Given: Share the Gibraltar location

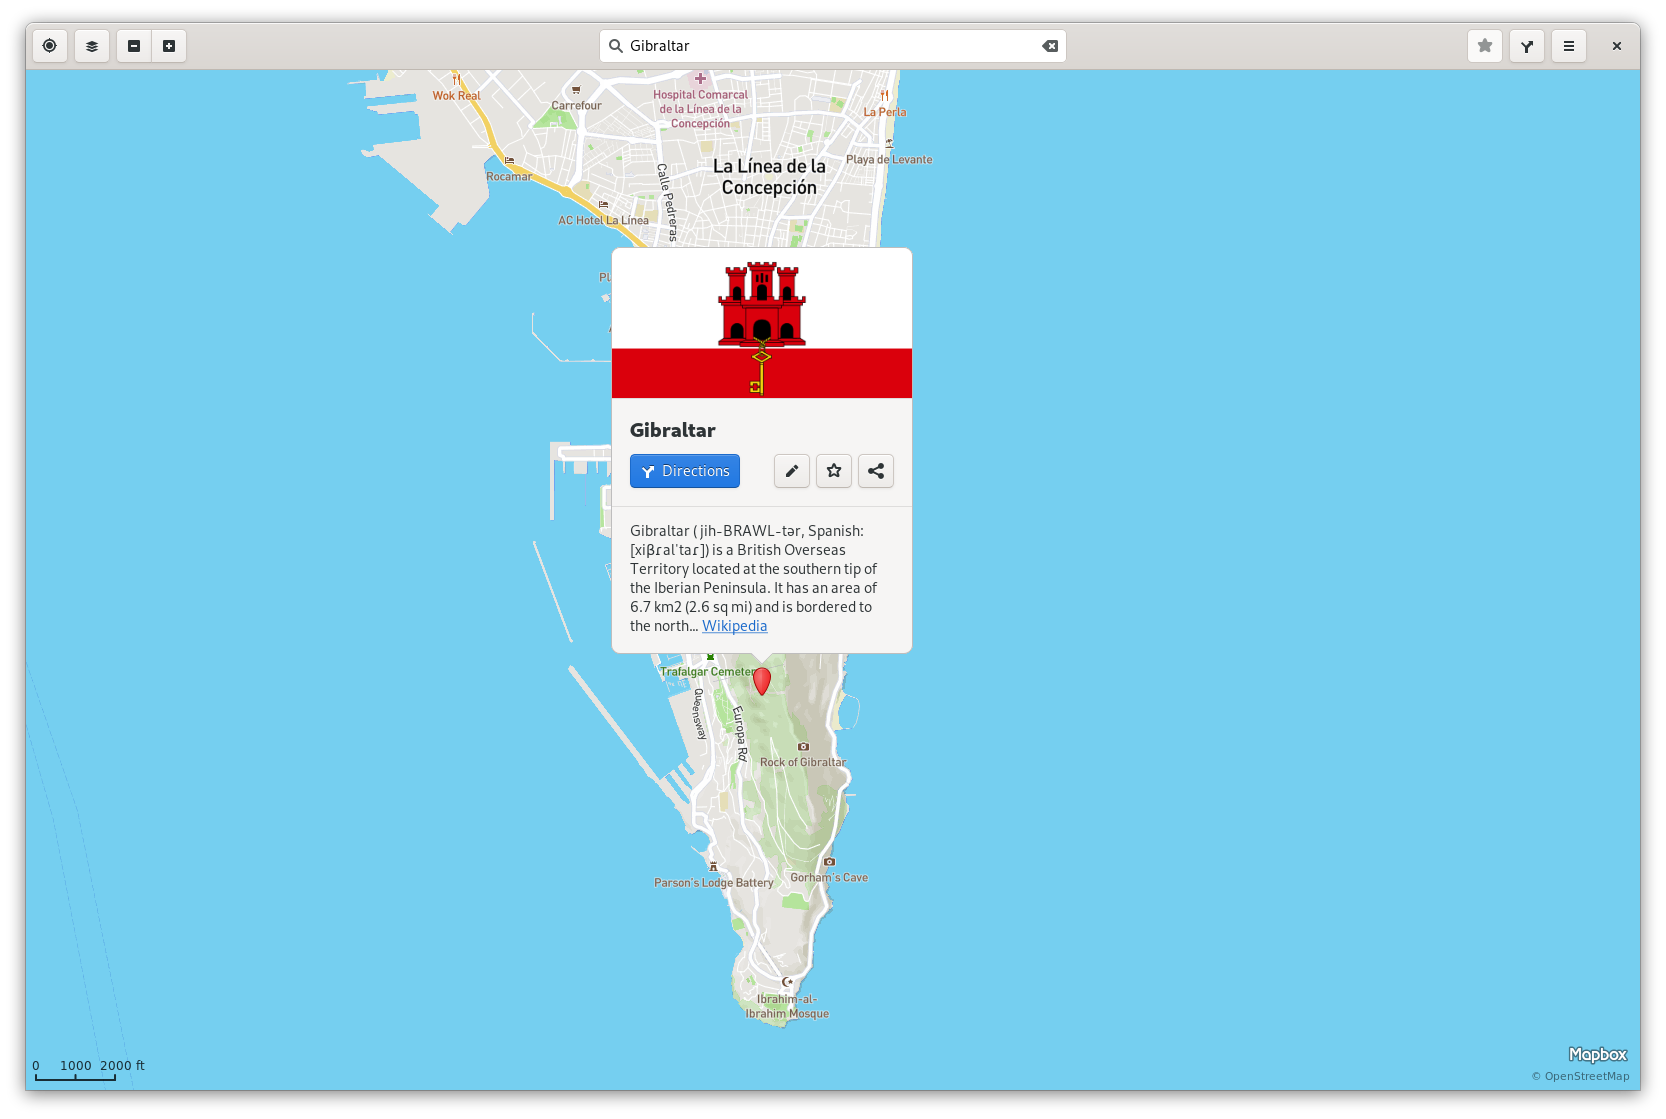Looking at the screenshot, I should point(876,471).
